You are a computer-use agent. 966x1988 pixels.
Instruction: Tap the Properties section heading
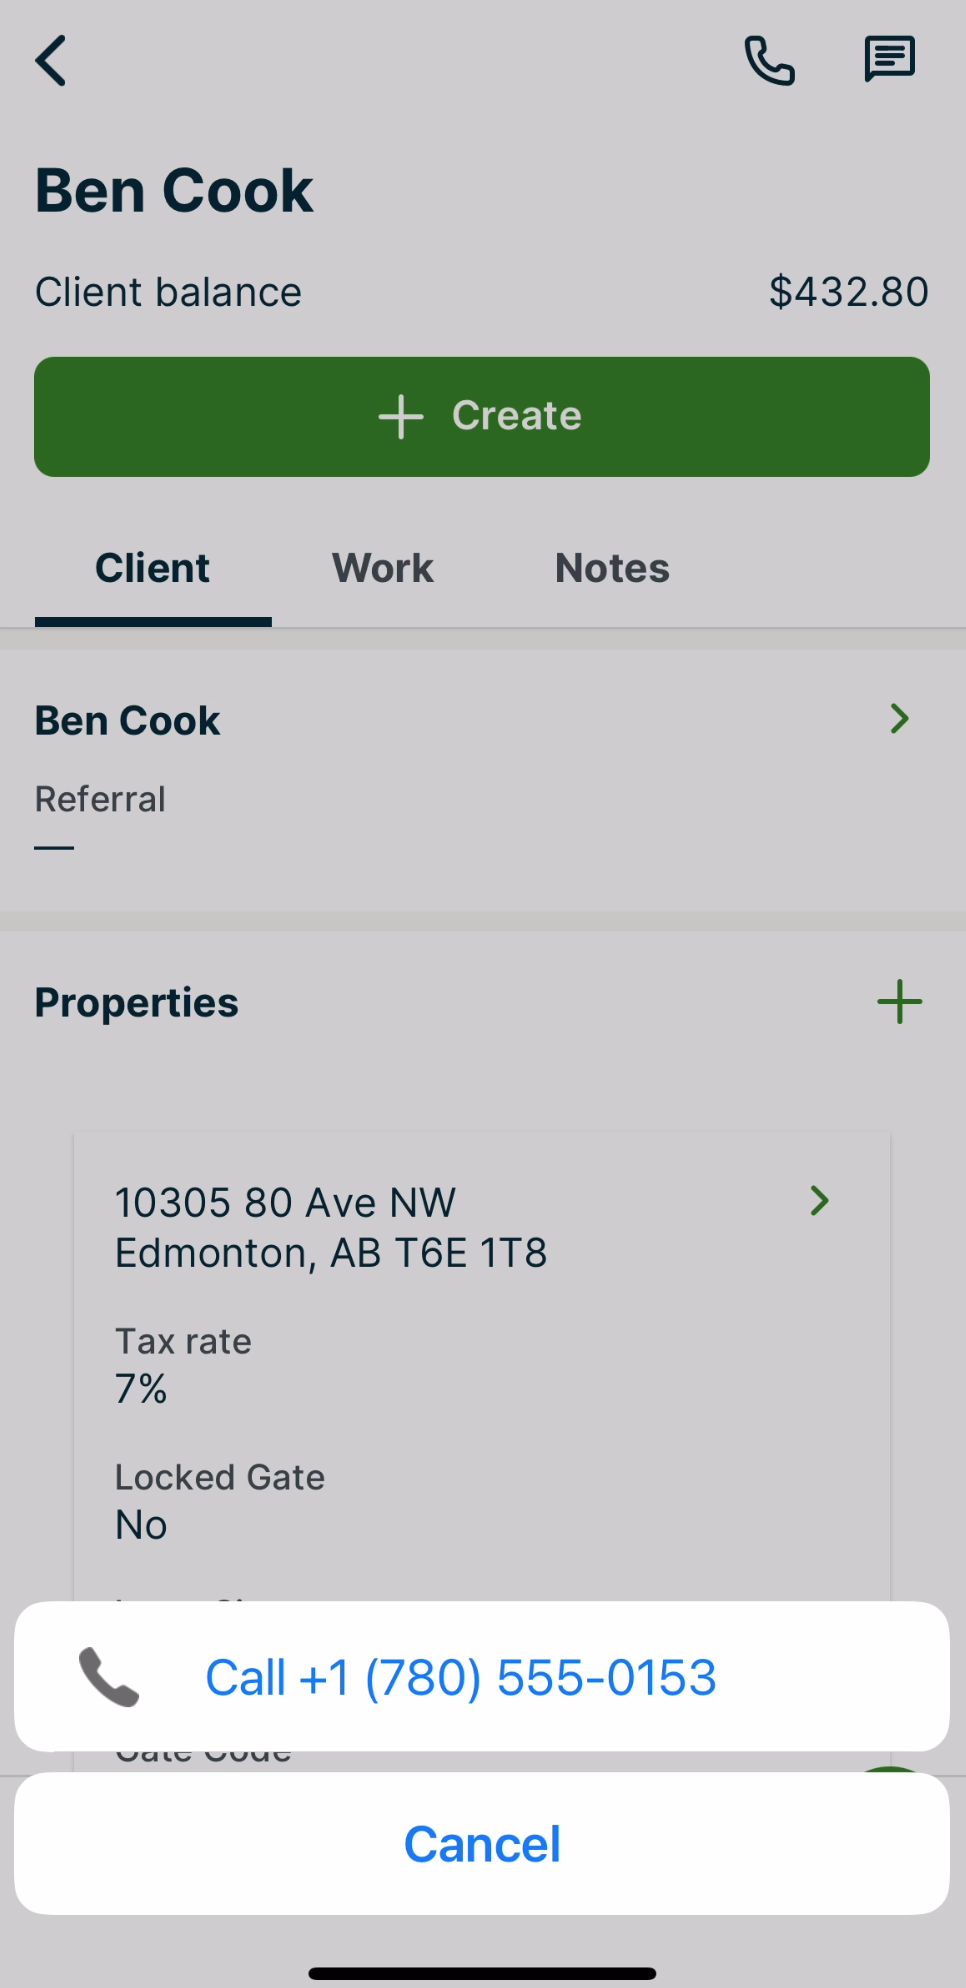coord(137,1002)
